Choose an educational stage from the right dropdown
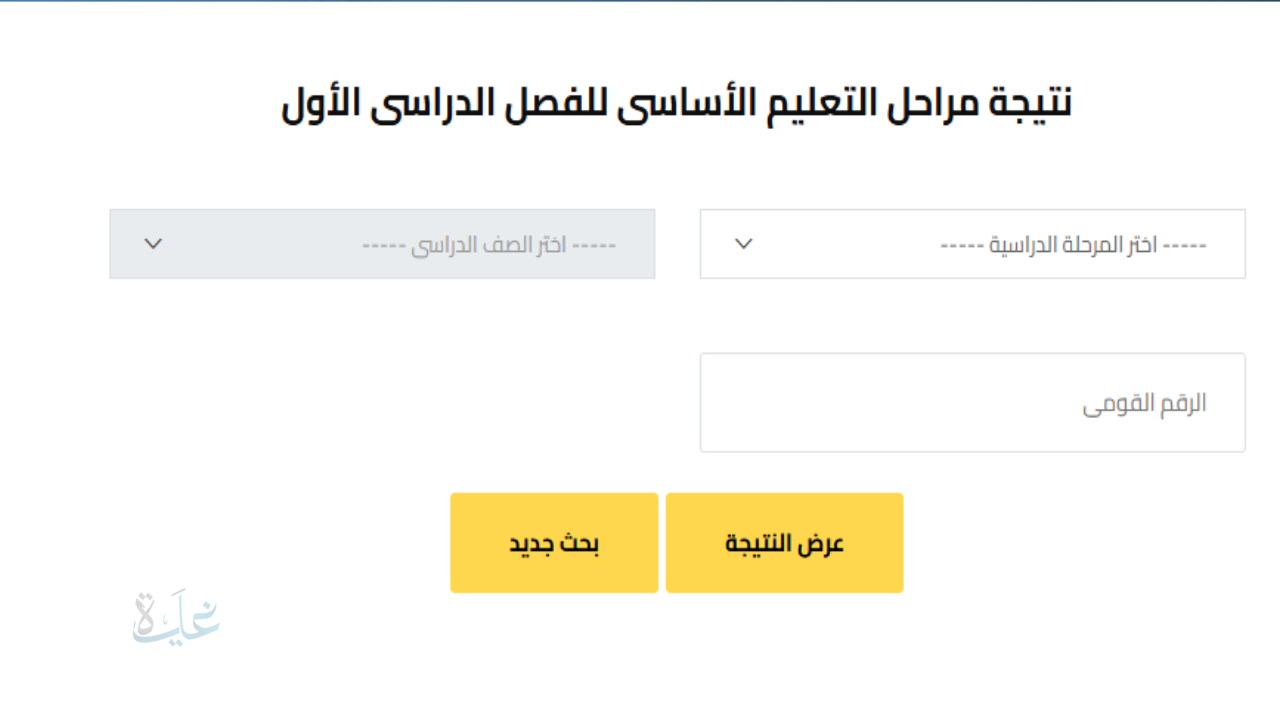This screenshot has width=1280, height=720. tap(972, 243)
